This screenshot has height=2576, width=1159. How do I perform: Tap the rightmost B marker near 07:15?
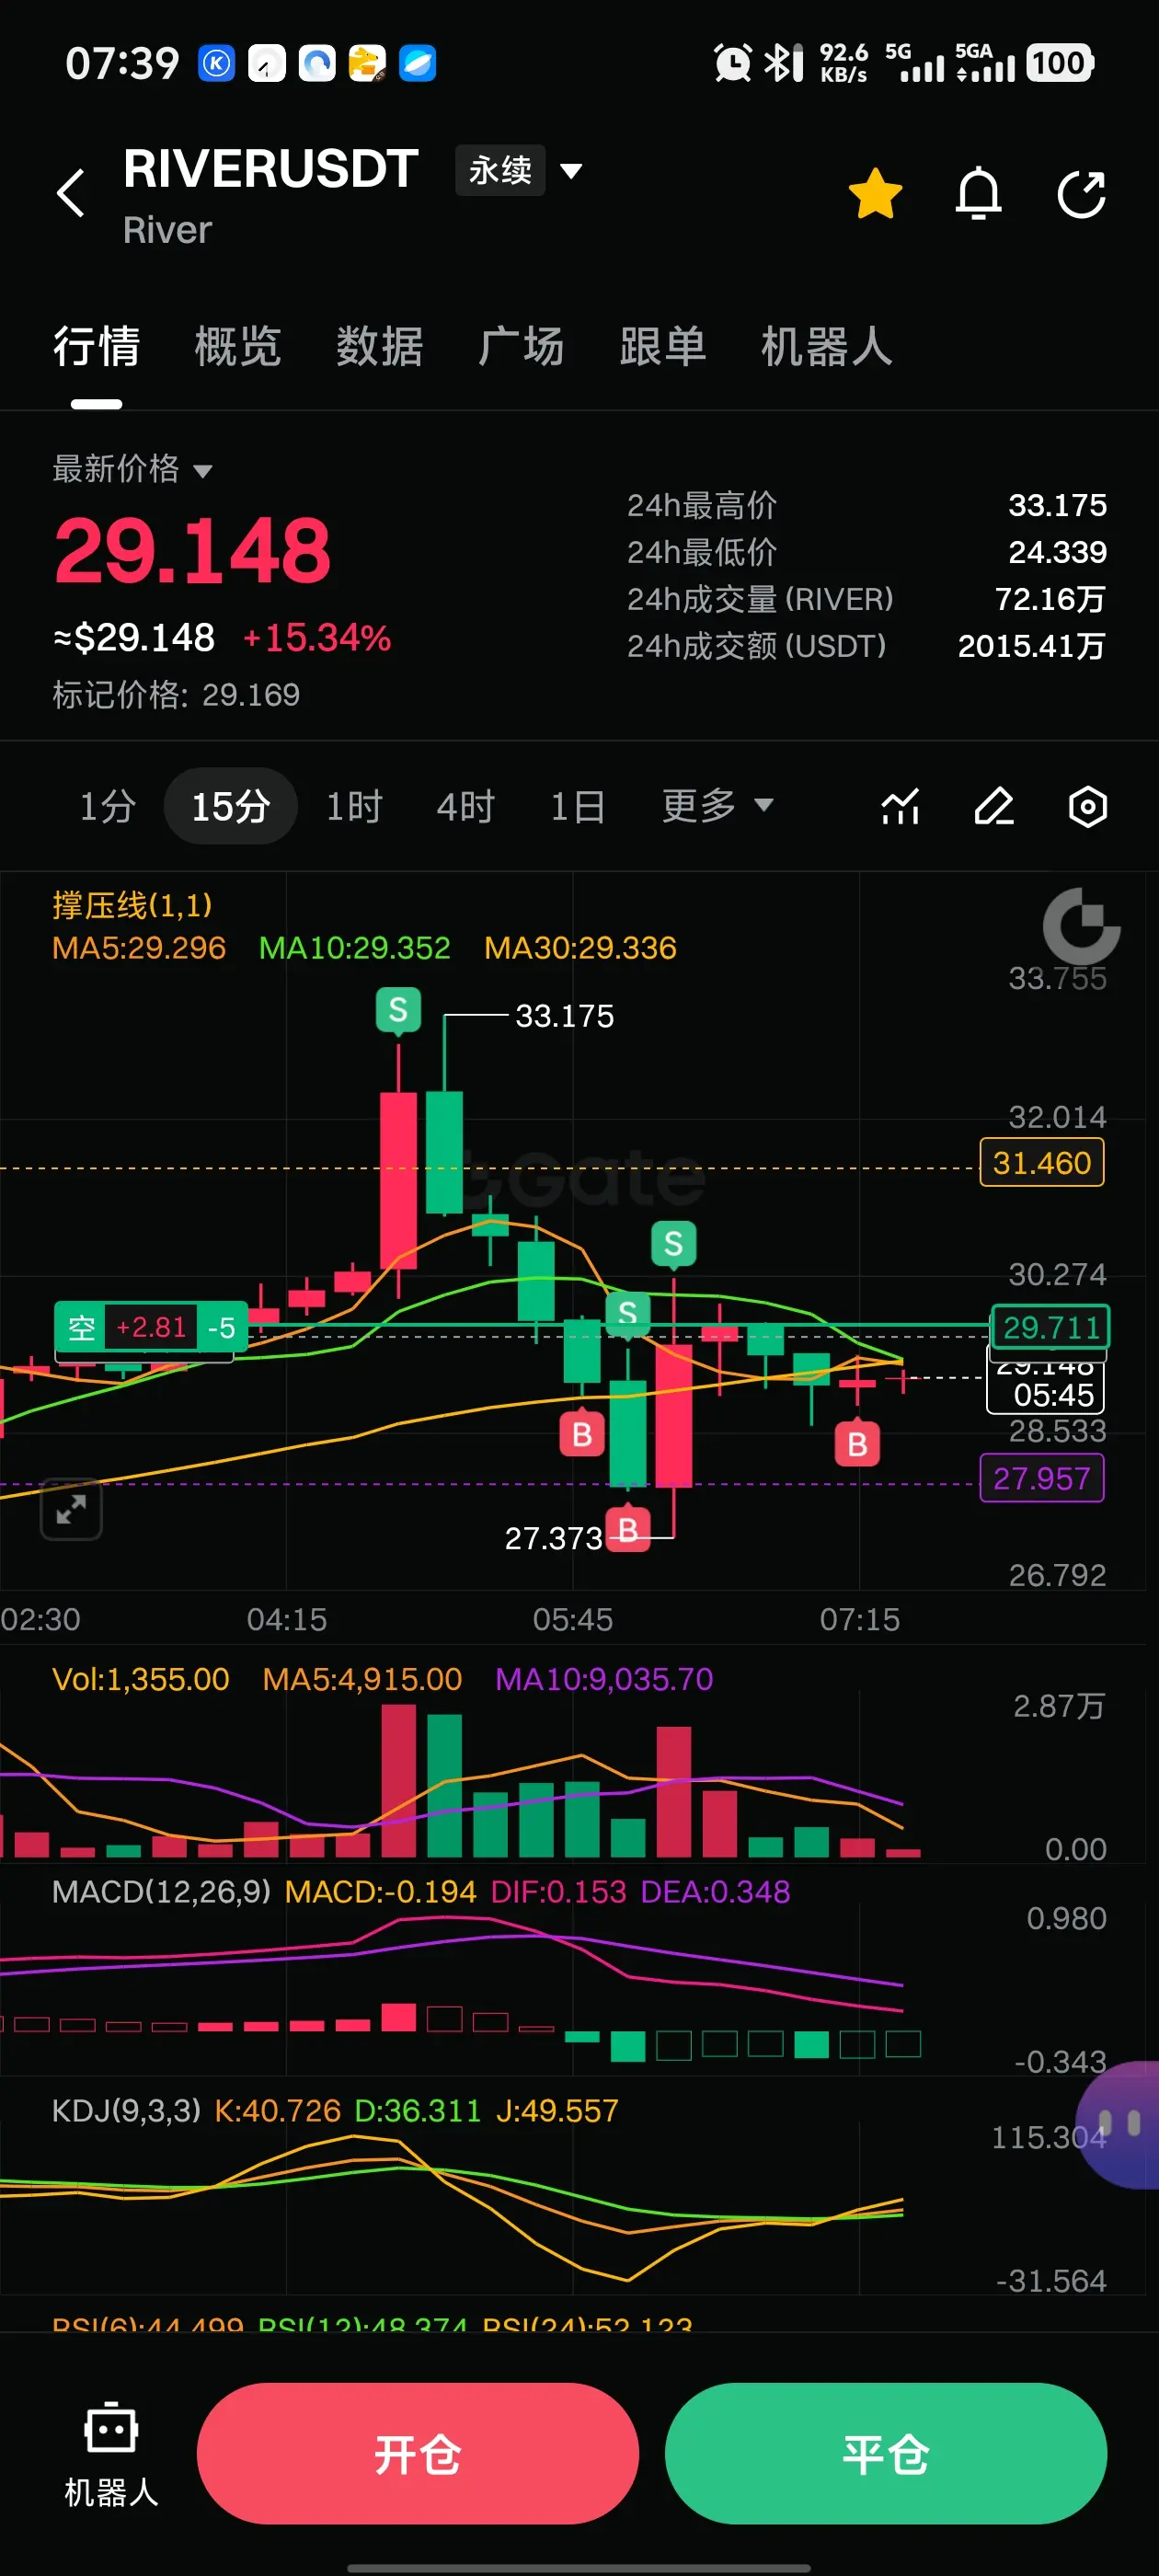click(x=857, y=1444)
